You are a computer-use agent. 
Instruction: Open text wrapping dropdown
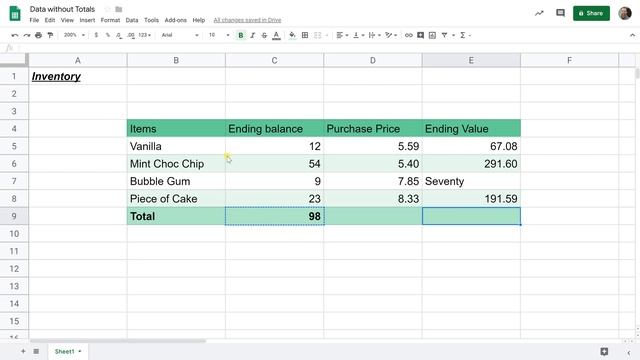[x=374, y=35]
